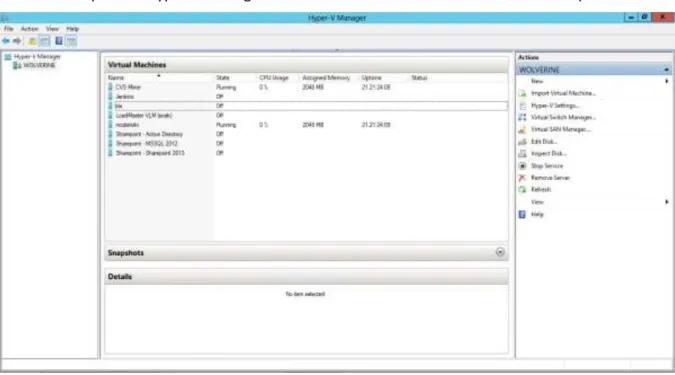675x375 pixels.
Task: Click the Details section header
Action: (x=306, y=277)
